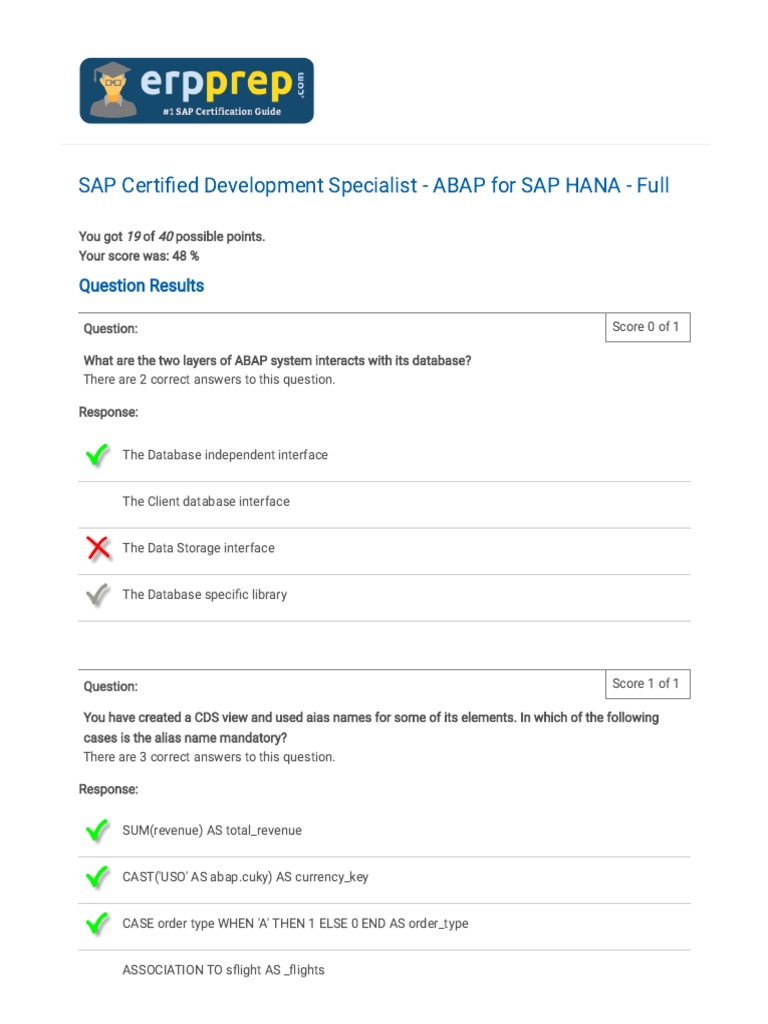Image resolution: width=768 pixels, height=1024 pixels.
Task: Click the 'Score 1 of 1' box
Action: 647,684
